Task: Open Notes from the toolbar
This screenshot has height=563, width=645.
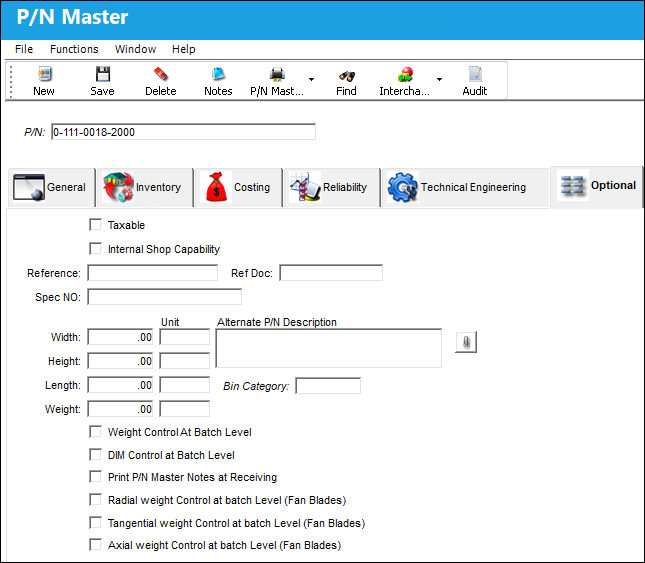Action: point(218,81)
